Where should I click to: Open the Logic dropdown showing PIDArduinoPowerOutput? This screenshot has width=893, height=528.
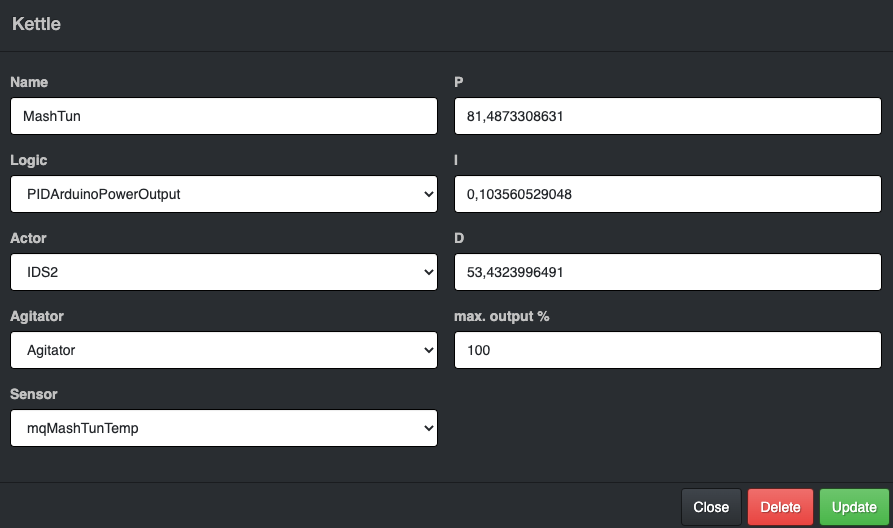224,194
